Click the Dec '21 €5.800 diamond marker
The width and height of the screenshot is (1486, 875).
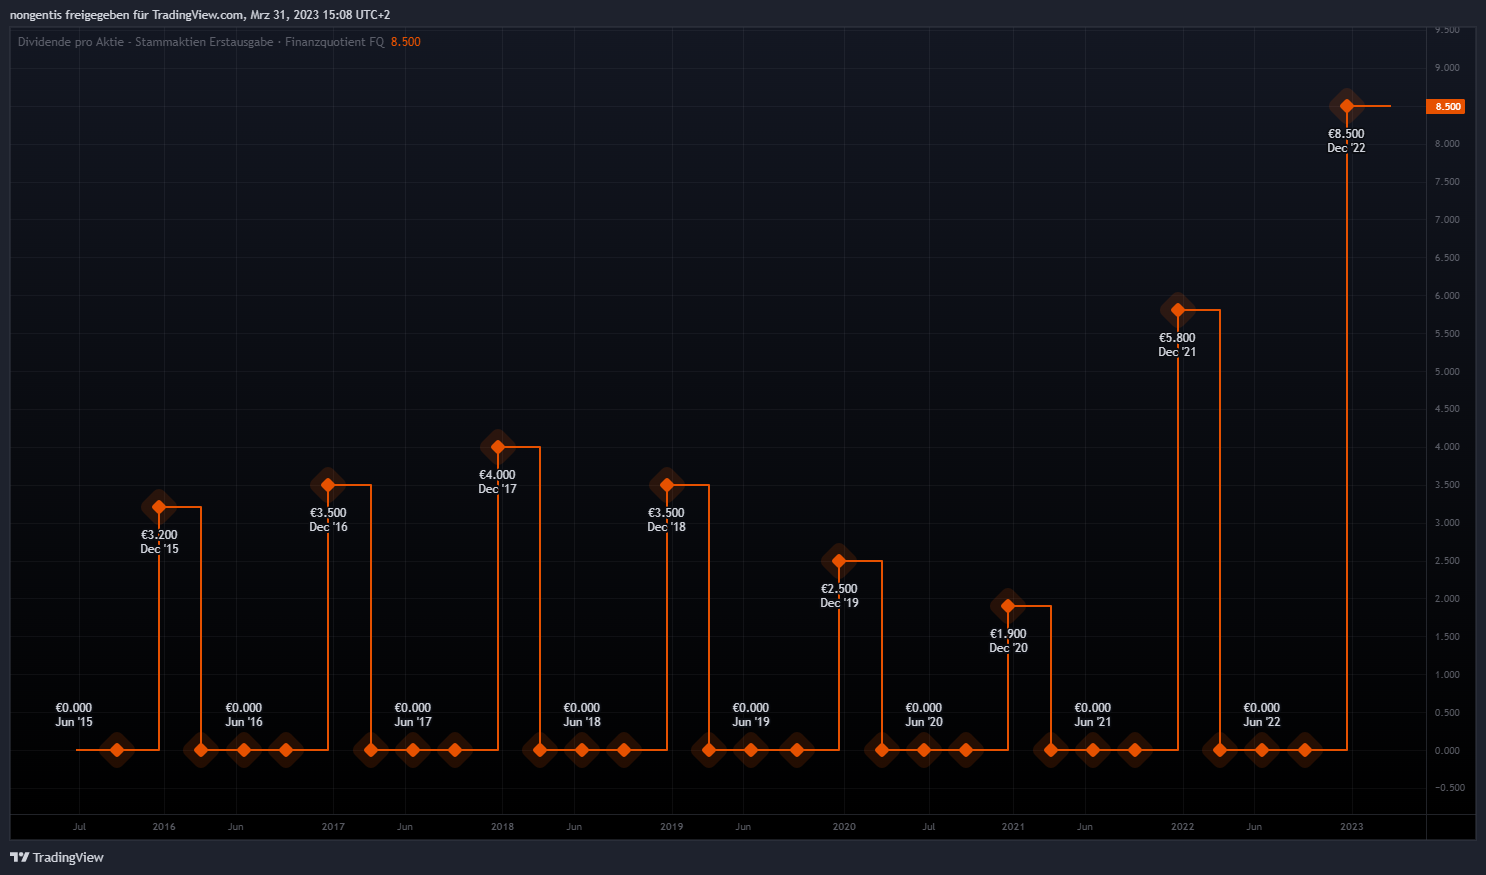1178,310
